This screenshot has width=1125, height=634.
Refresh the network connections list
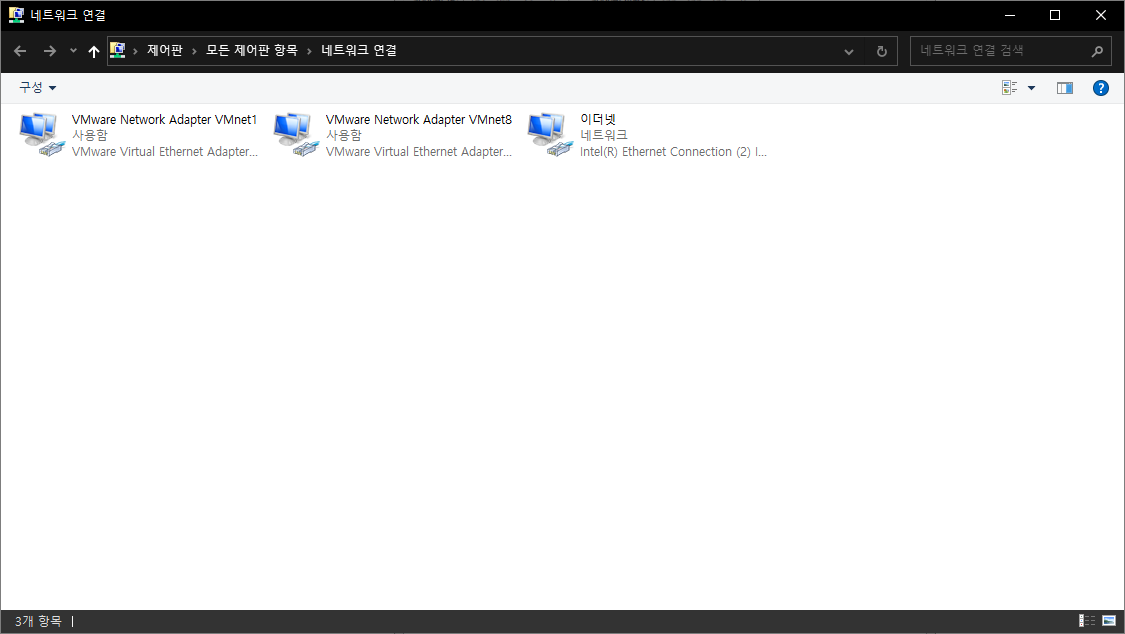882,51
